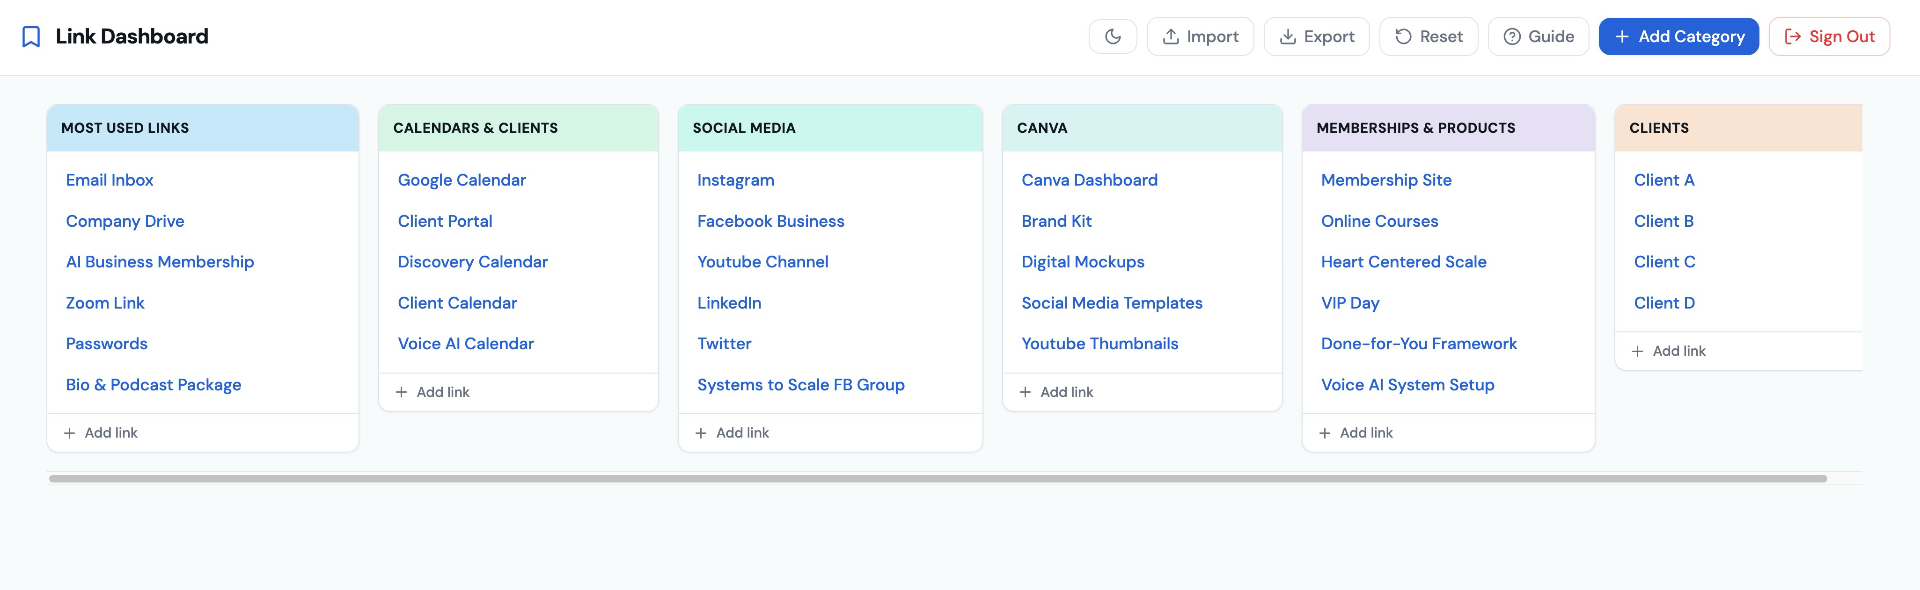Image resolution: width=1920 pixels, height=590 pixels.
Task: Sign out of the dashboard
Action: (x=1829, y=37)
